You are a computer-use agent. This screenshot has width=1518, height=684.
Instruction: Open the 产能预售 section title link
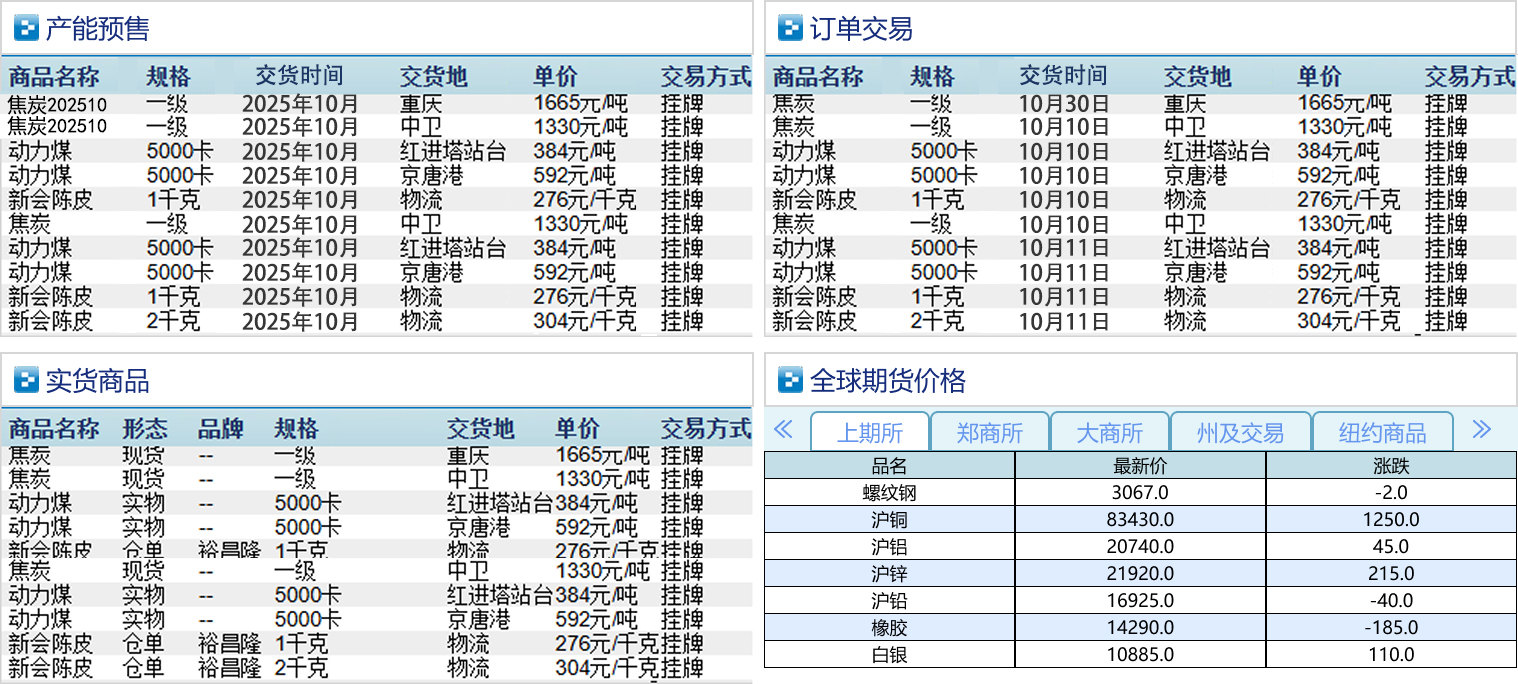tap(97, 29)
